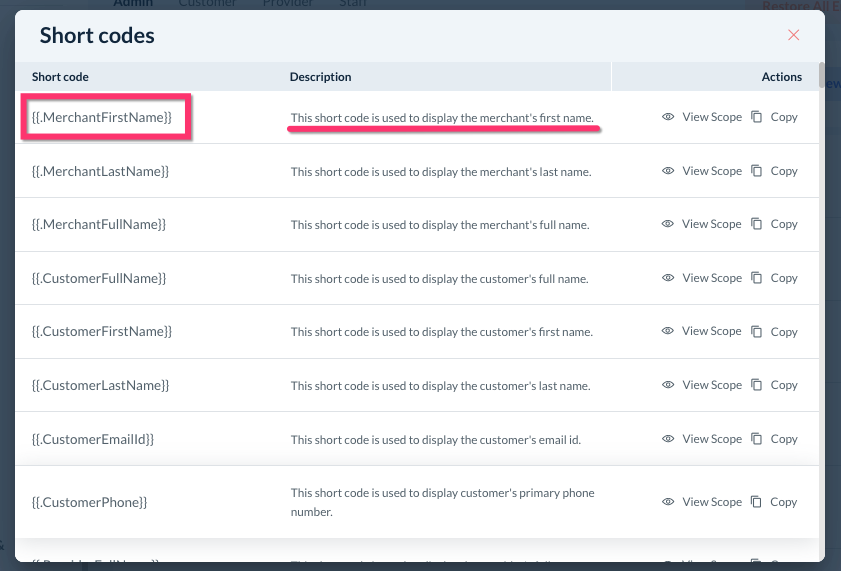This screenshot has height=571, width=841.
Task: Close the Short codes dialog
Action: (x=794, y=35)
